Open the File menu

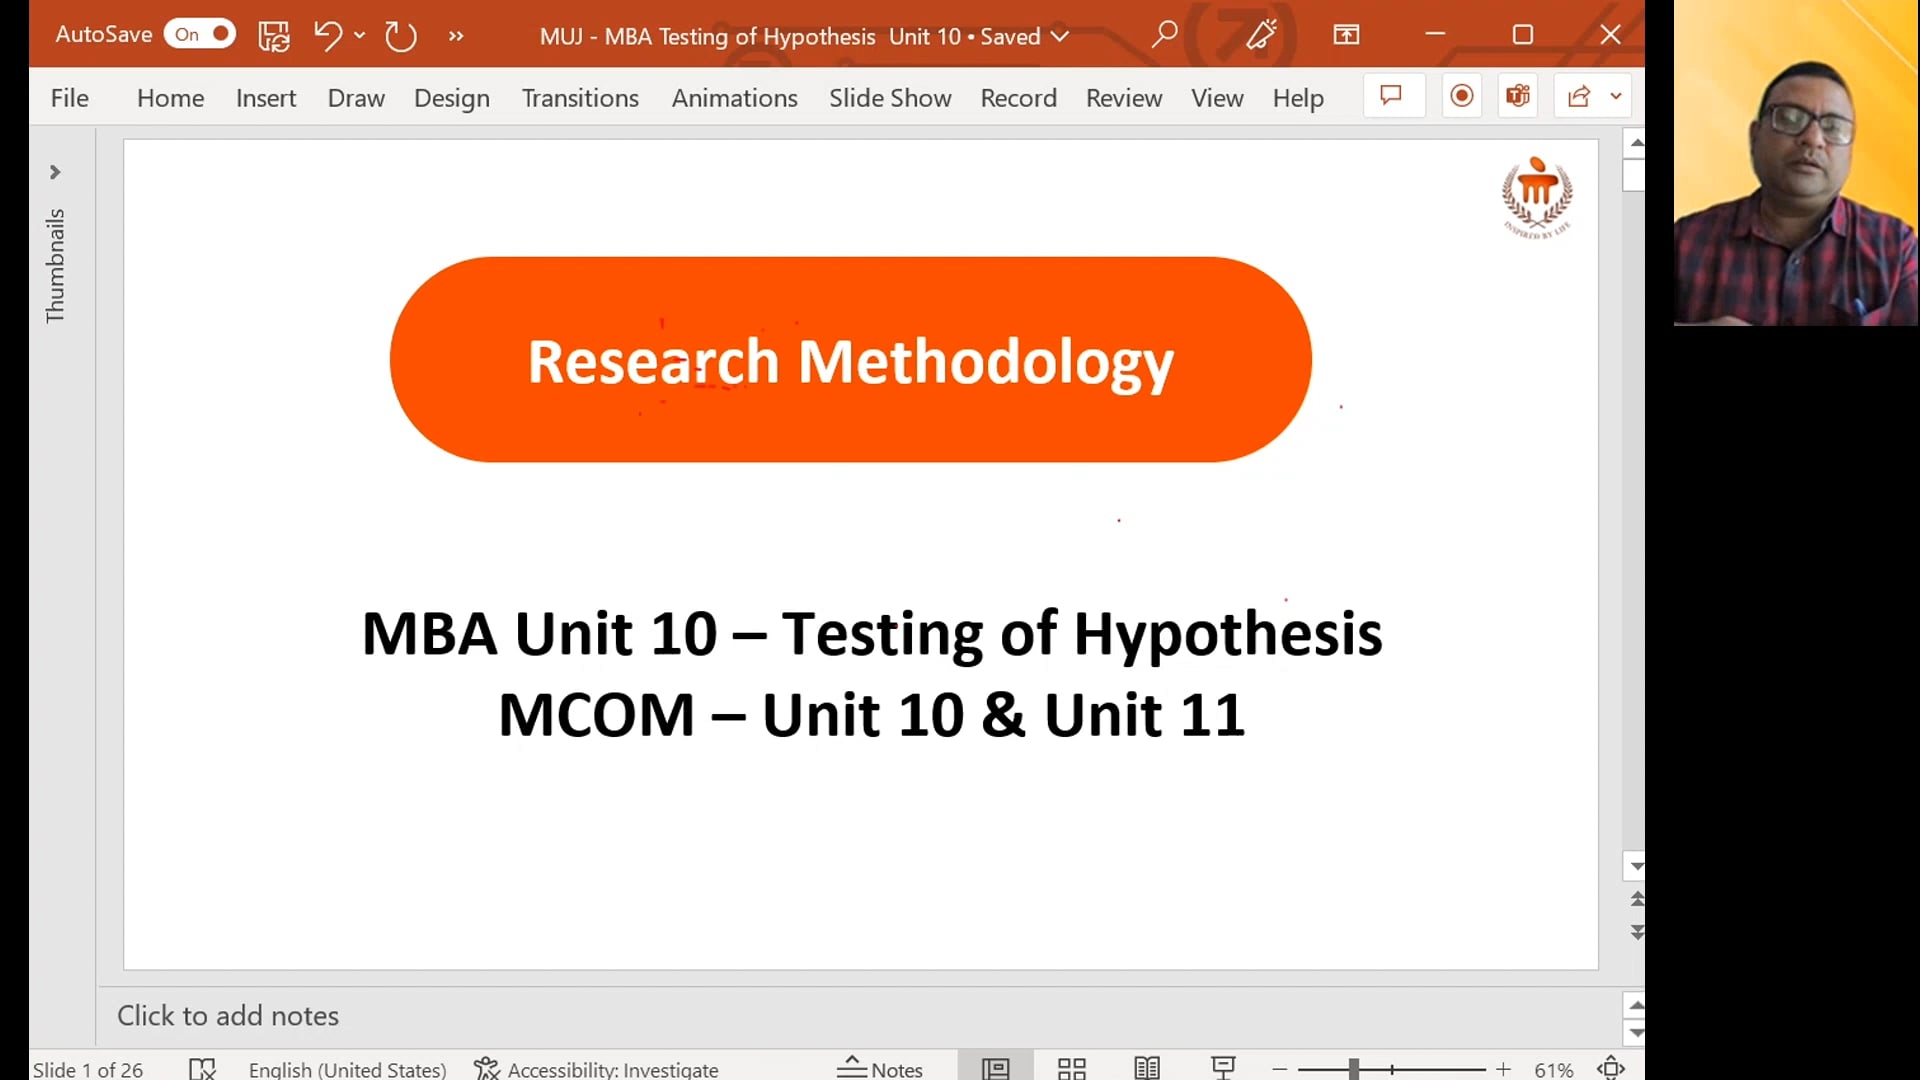(70, 98)
